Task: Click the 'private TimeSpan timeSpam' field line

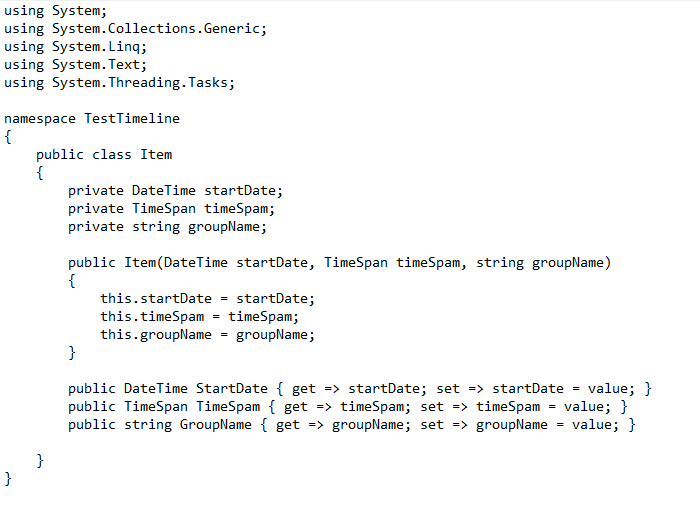Action: [171, 209]
